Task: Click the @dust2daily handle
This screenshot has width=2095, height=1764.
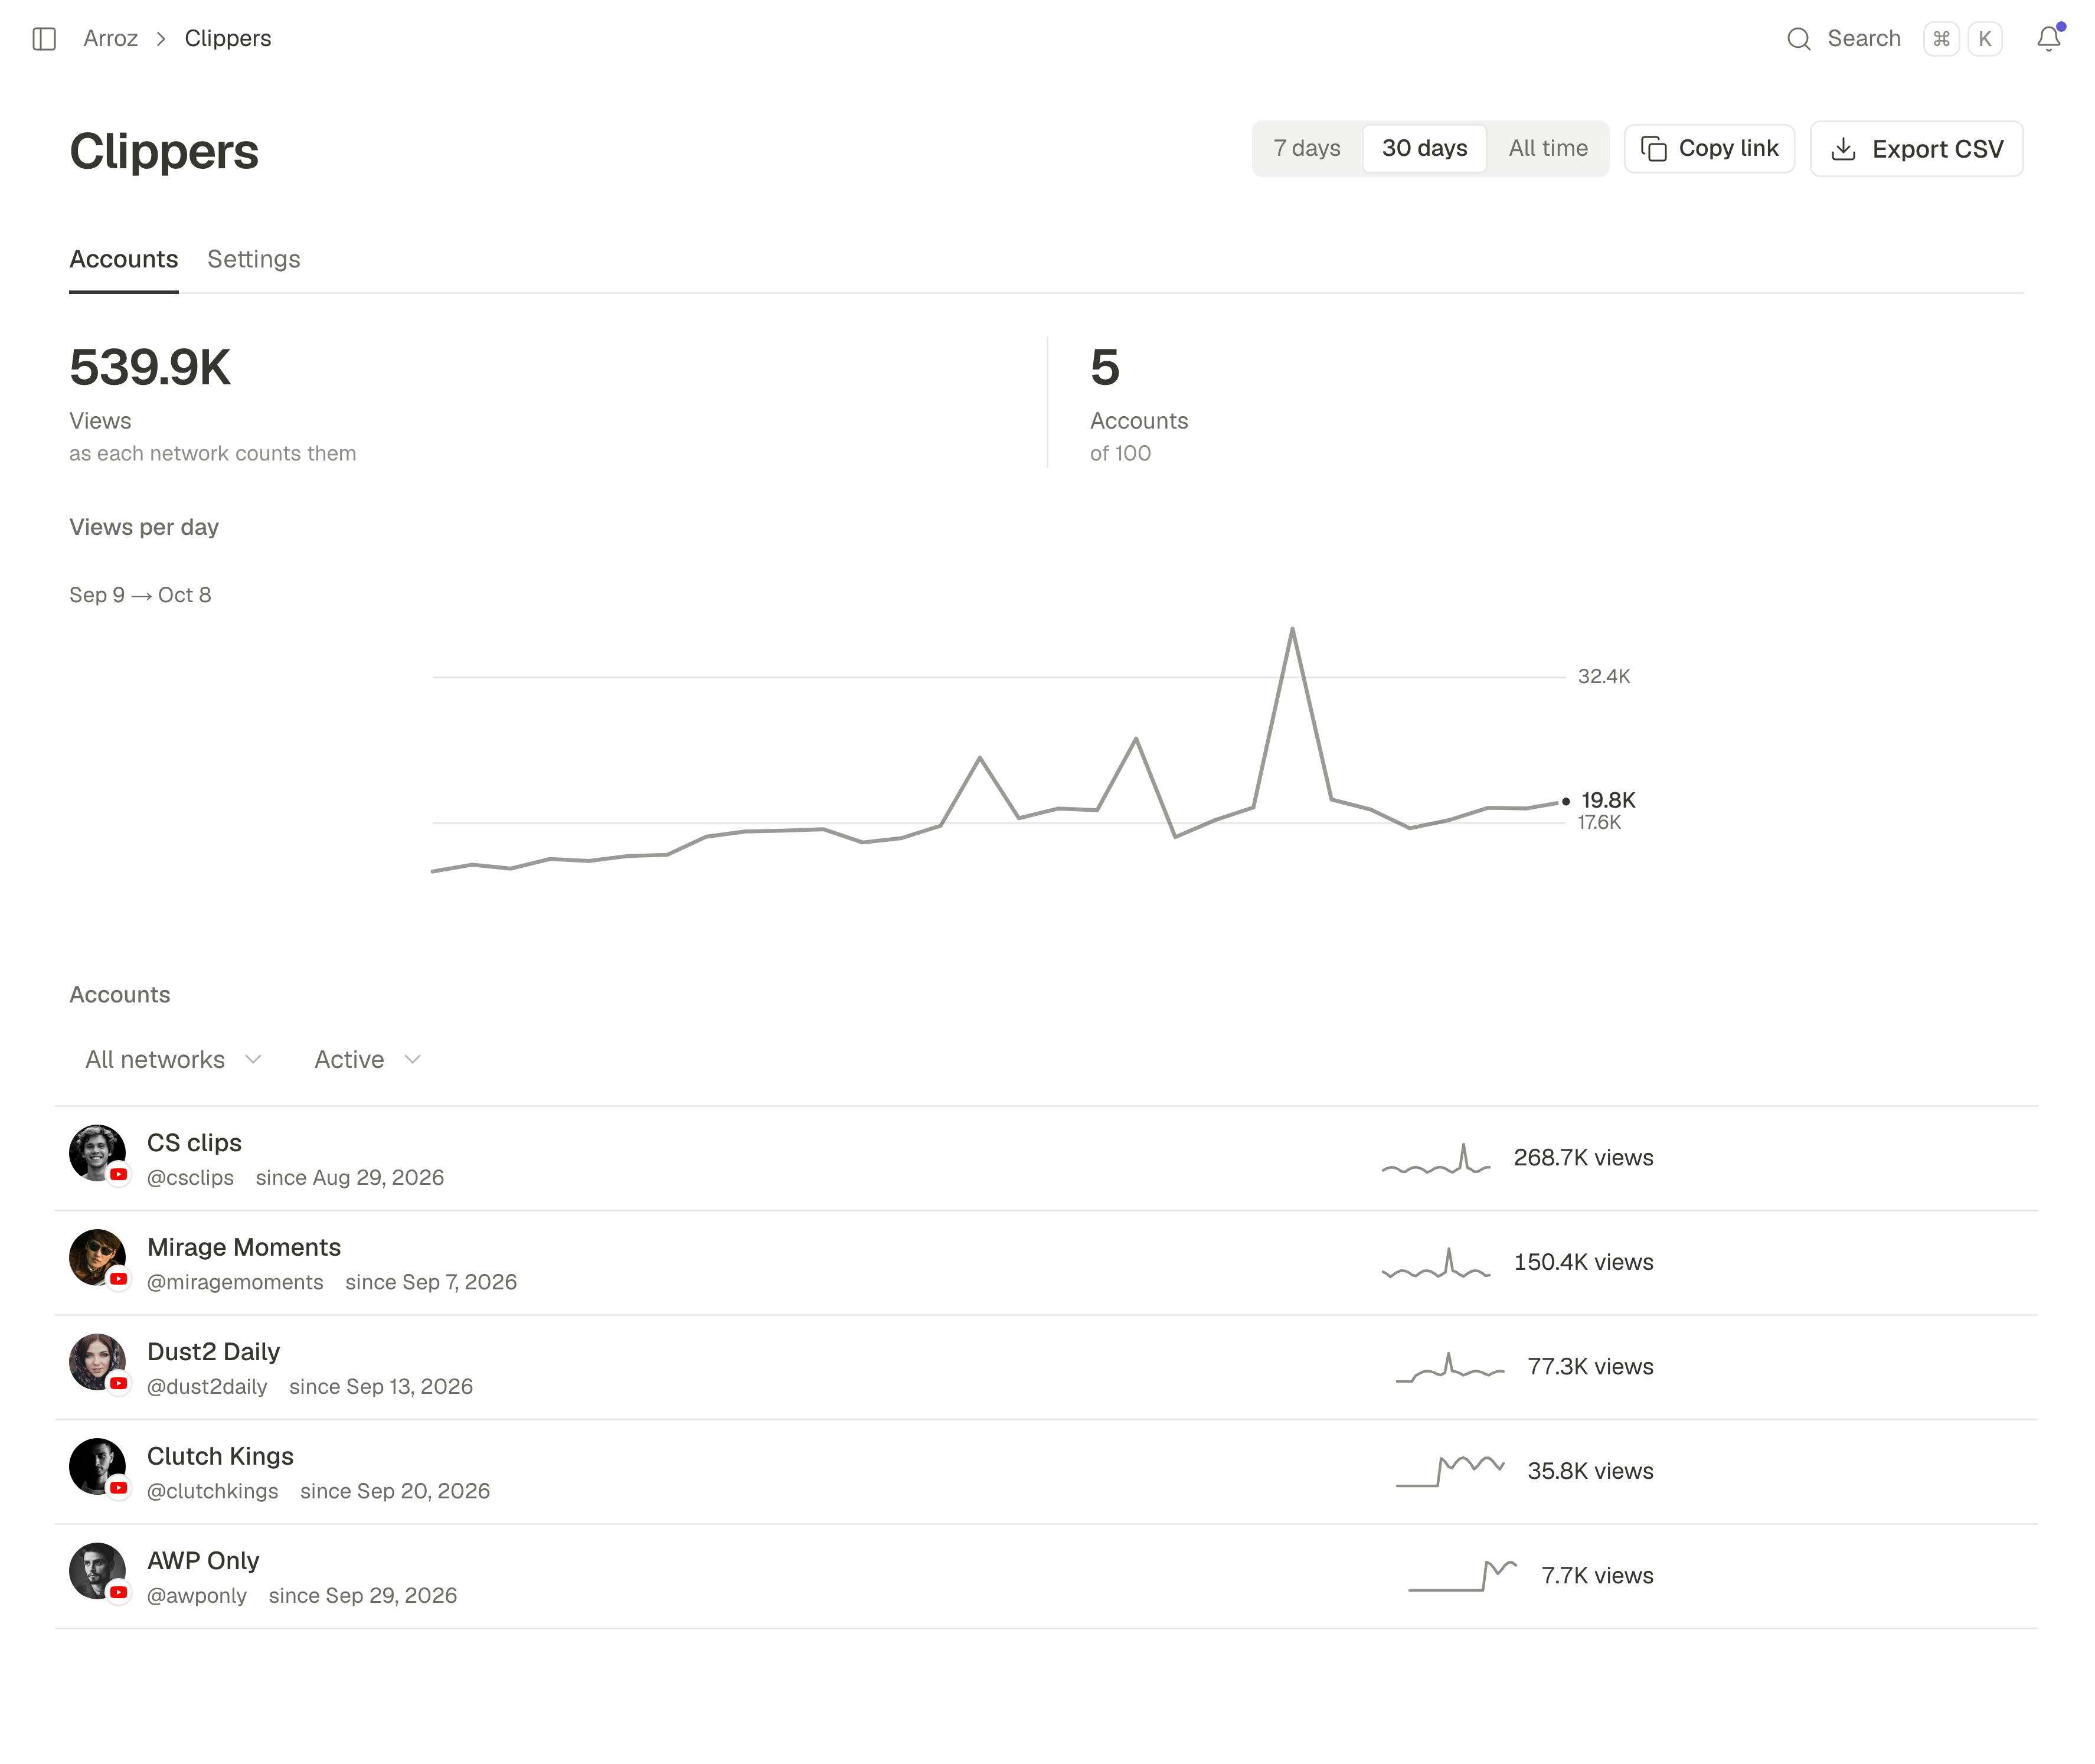Action: [207, 1387]
